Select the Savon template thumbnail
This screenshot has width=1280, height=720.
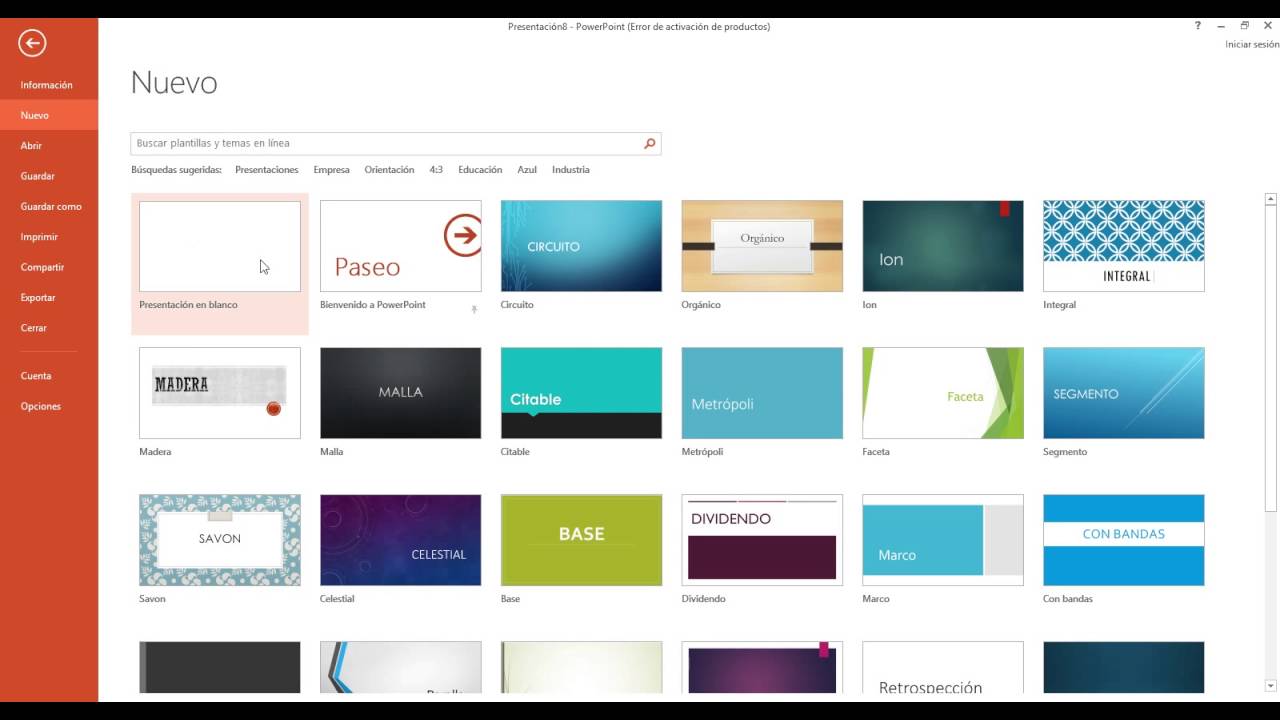click(220, 540)
